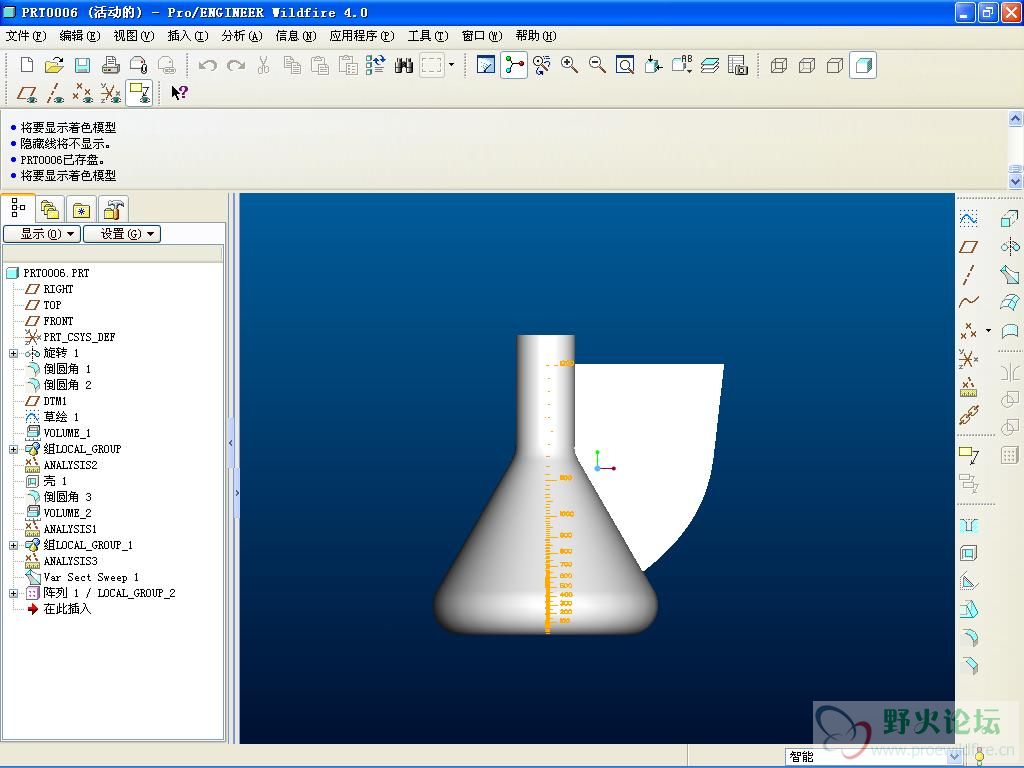
Task: Switch to wireframe display mode
Action: click(778, 65)
